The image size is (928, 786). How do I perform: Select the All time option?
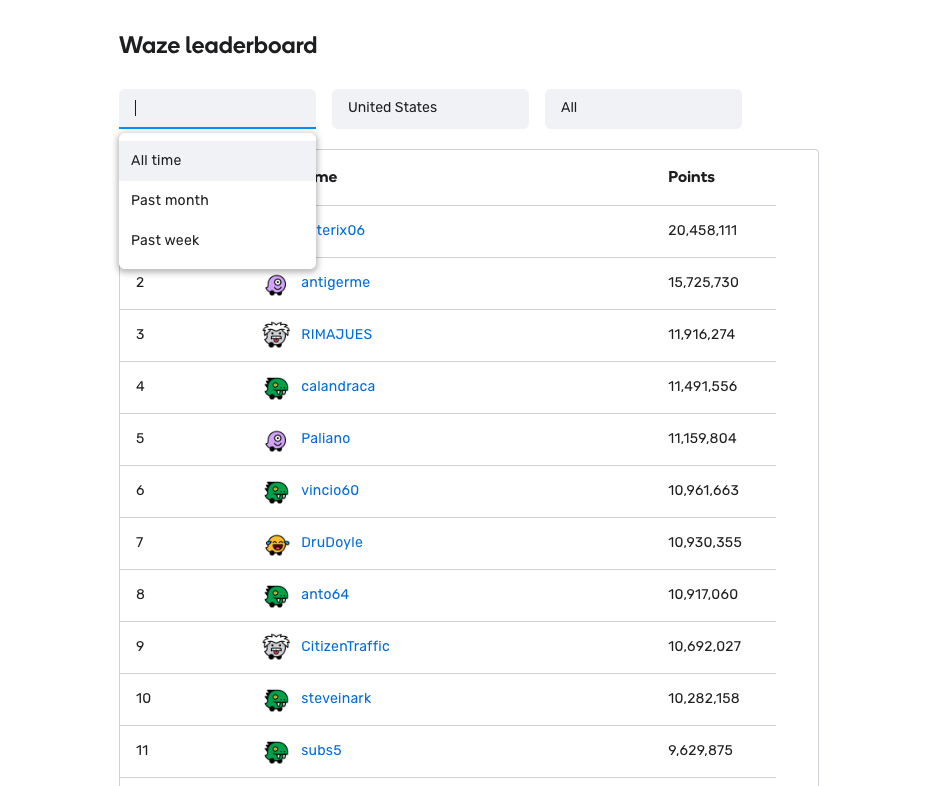click(x=156, y=160)
